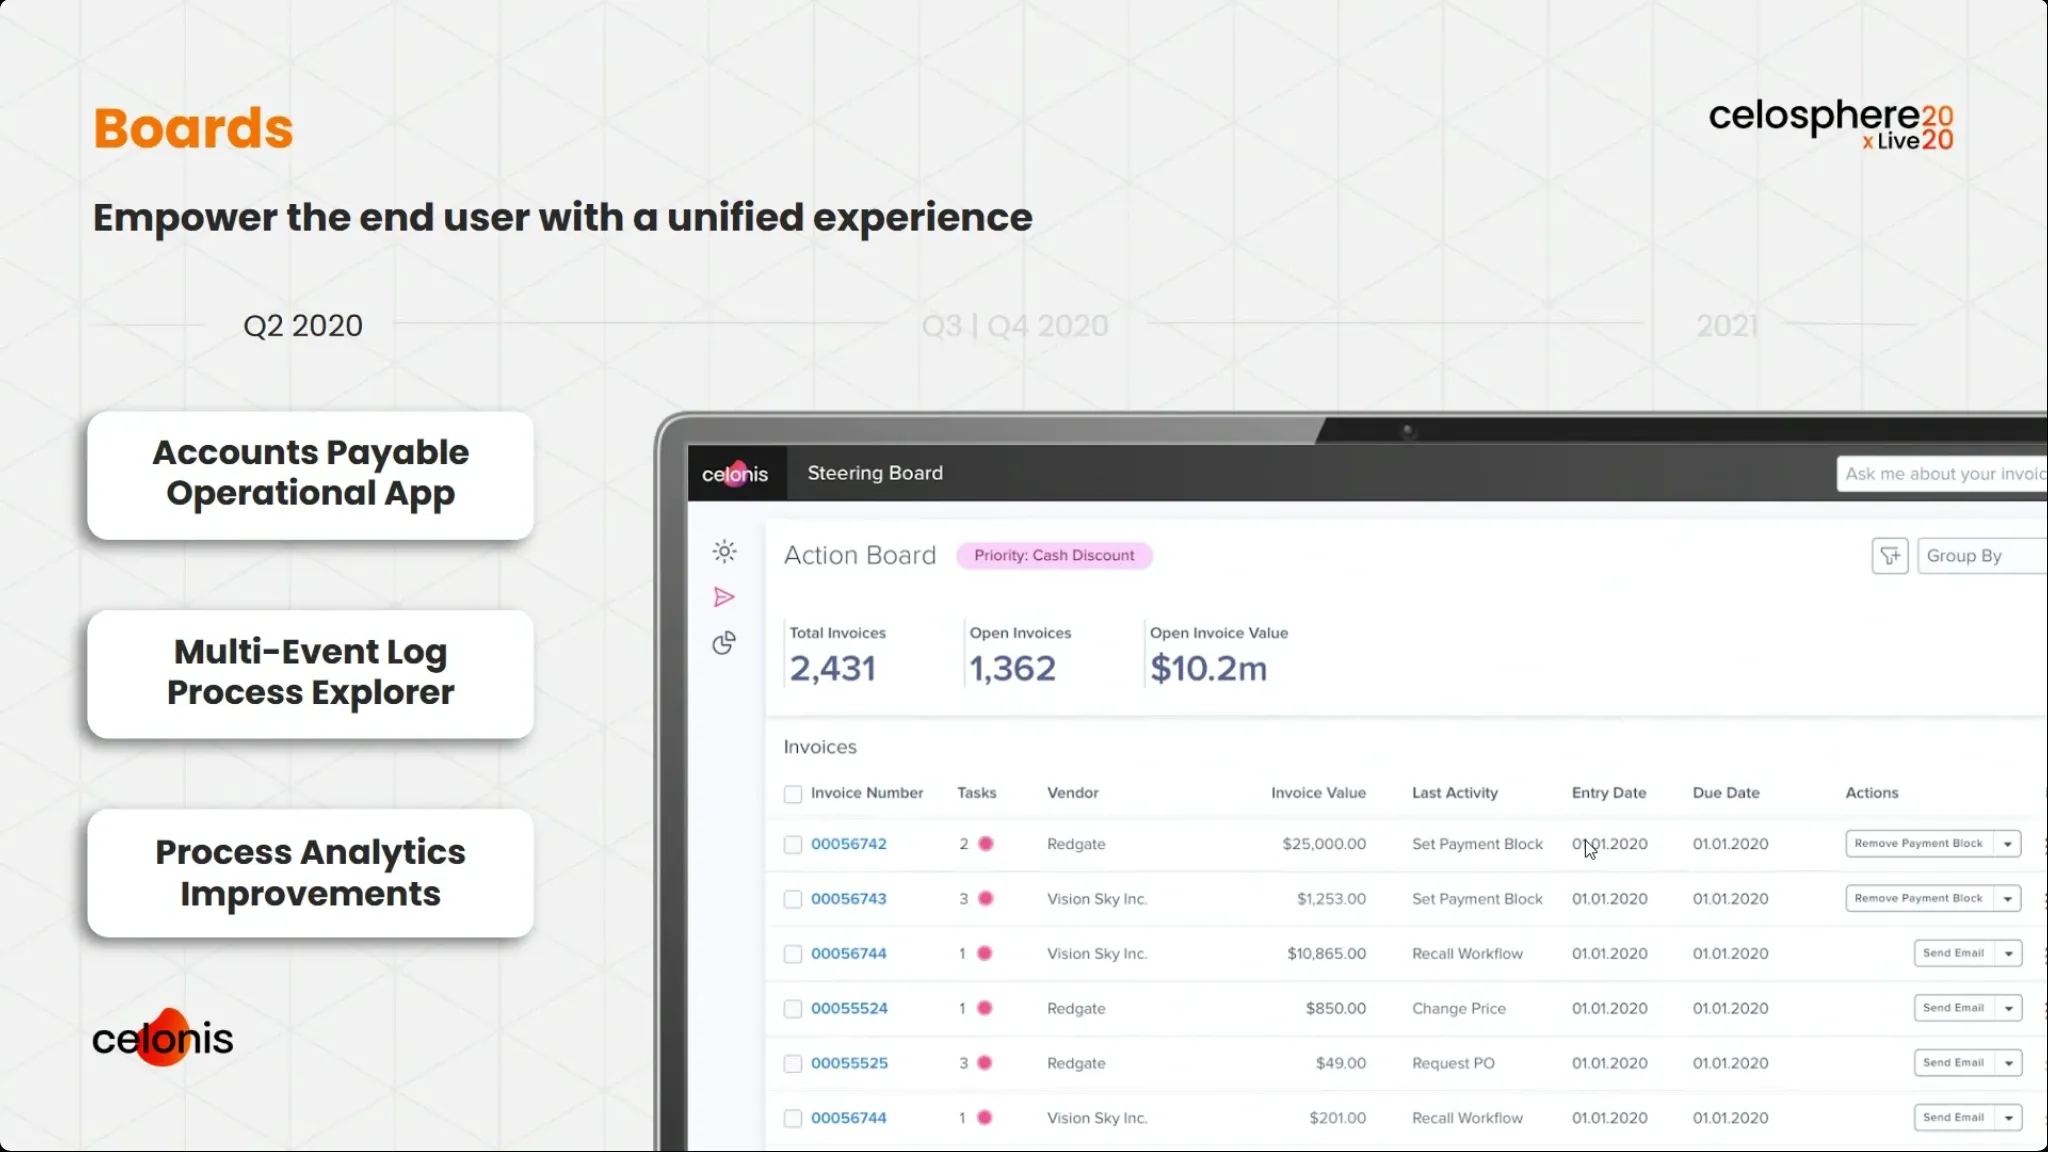Tick the checkbox for invoice 00055524
This screenshot has width=2048, height=1152.
(x=793, y=1009)
